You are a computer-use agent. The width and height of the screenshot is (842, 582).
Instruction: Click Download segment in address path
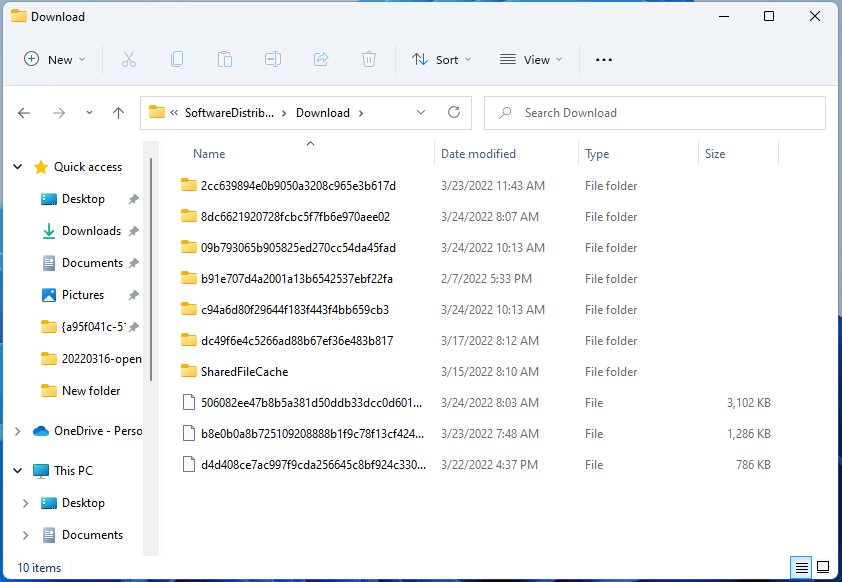[x=323, y=113]
